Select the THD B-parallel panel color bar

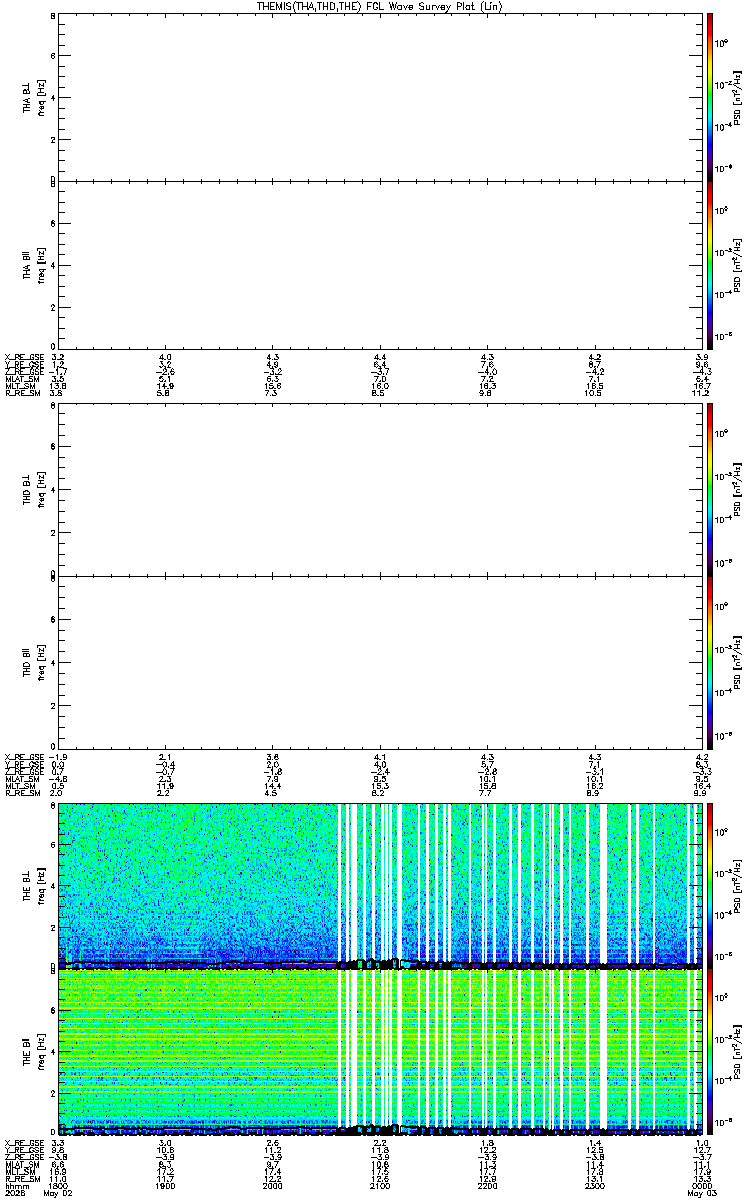(709, 661)
